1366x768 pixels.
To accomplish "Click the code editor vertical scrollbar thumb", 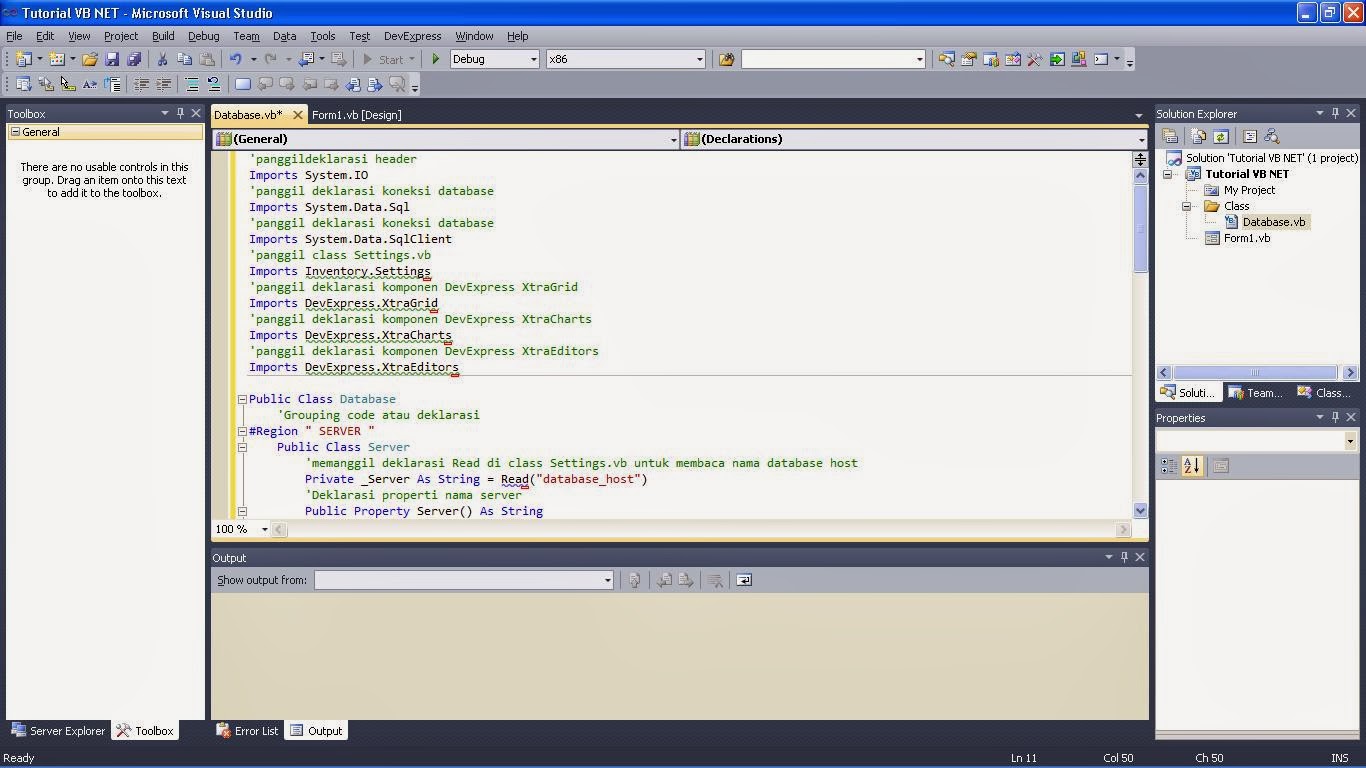I will pos(1140,228).
